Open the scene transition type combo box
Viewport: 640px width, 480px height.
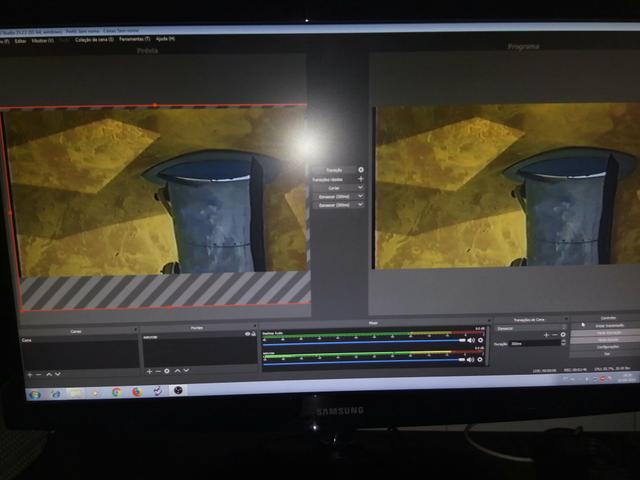531,328
